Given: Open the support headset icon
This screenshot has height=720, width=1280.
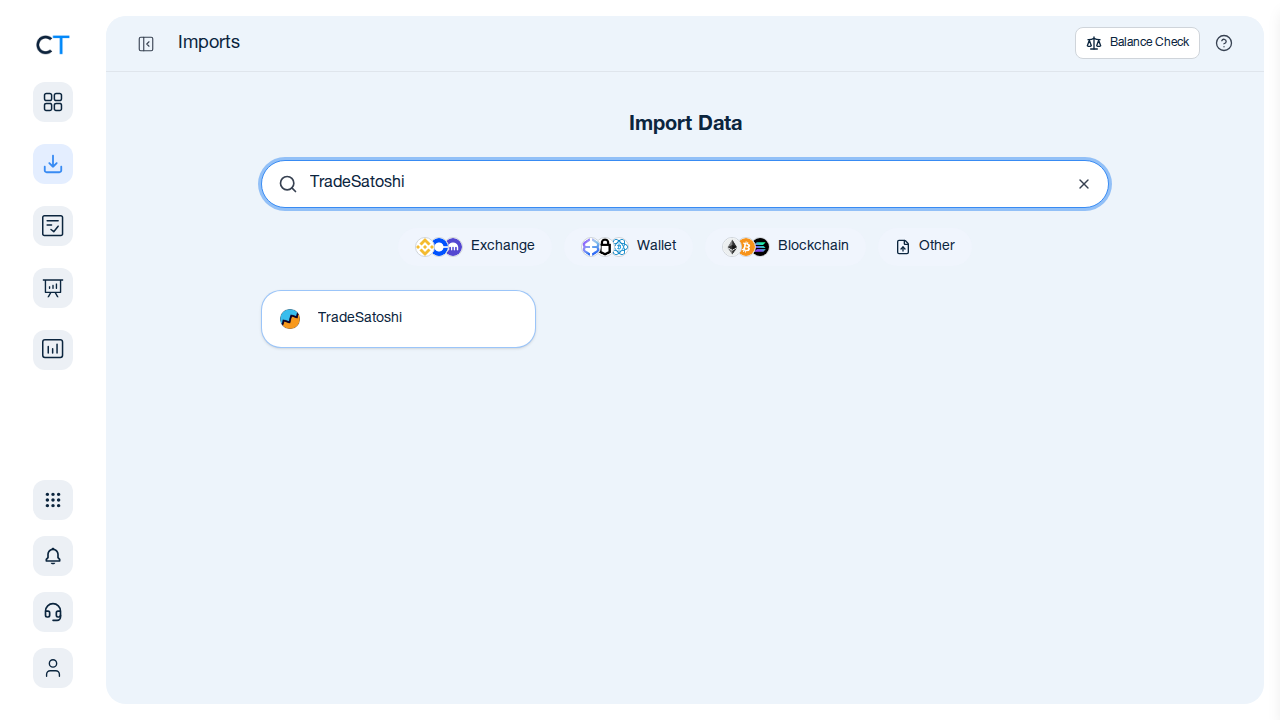Looking at the screenshot, I should click(53, 612).
